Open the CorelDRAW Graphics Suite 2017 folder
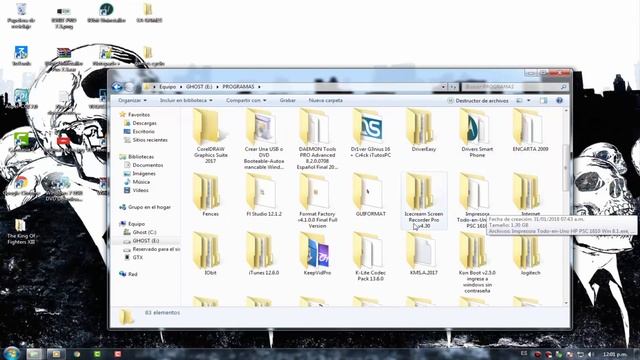The height and width of the screenshot is (360, 640). coord(210,137)
